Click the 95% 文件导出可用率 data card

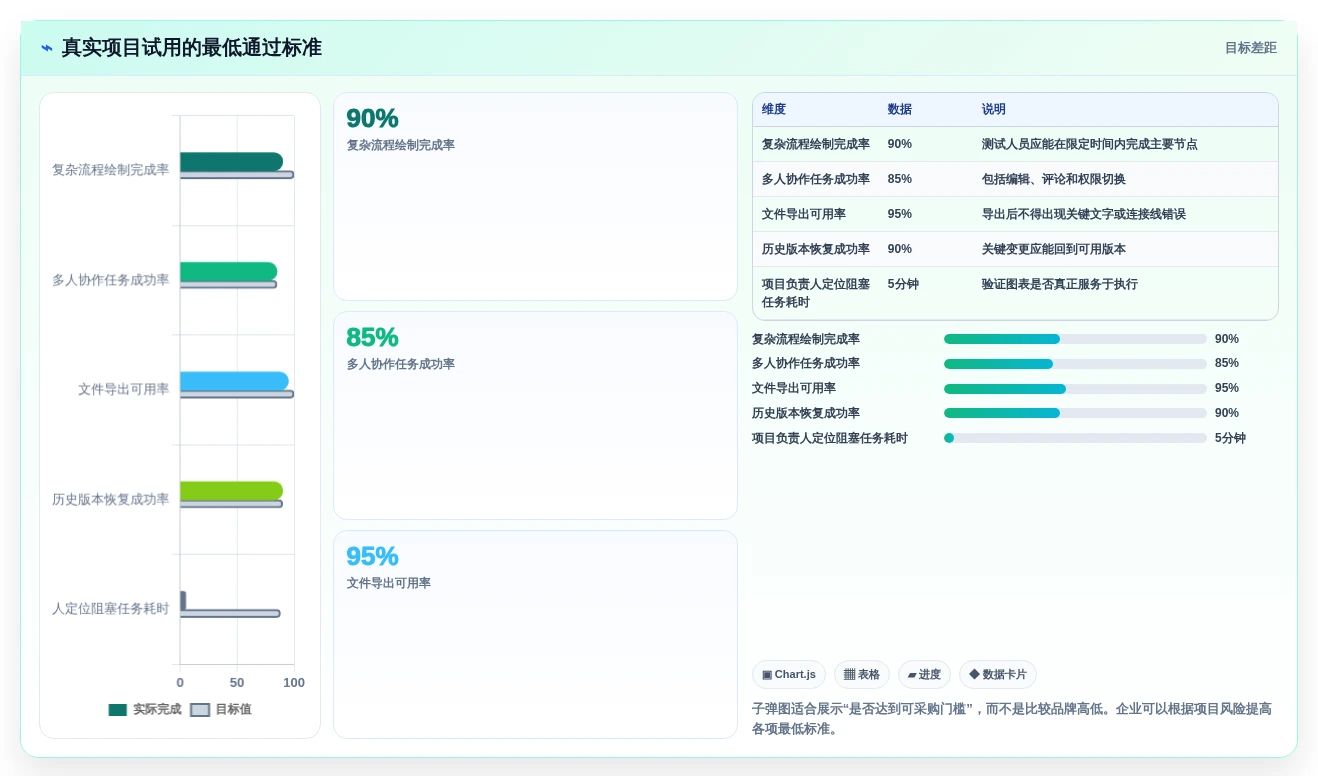point(535,634)
